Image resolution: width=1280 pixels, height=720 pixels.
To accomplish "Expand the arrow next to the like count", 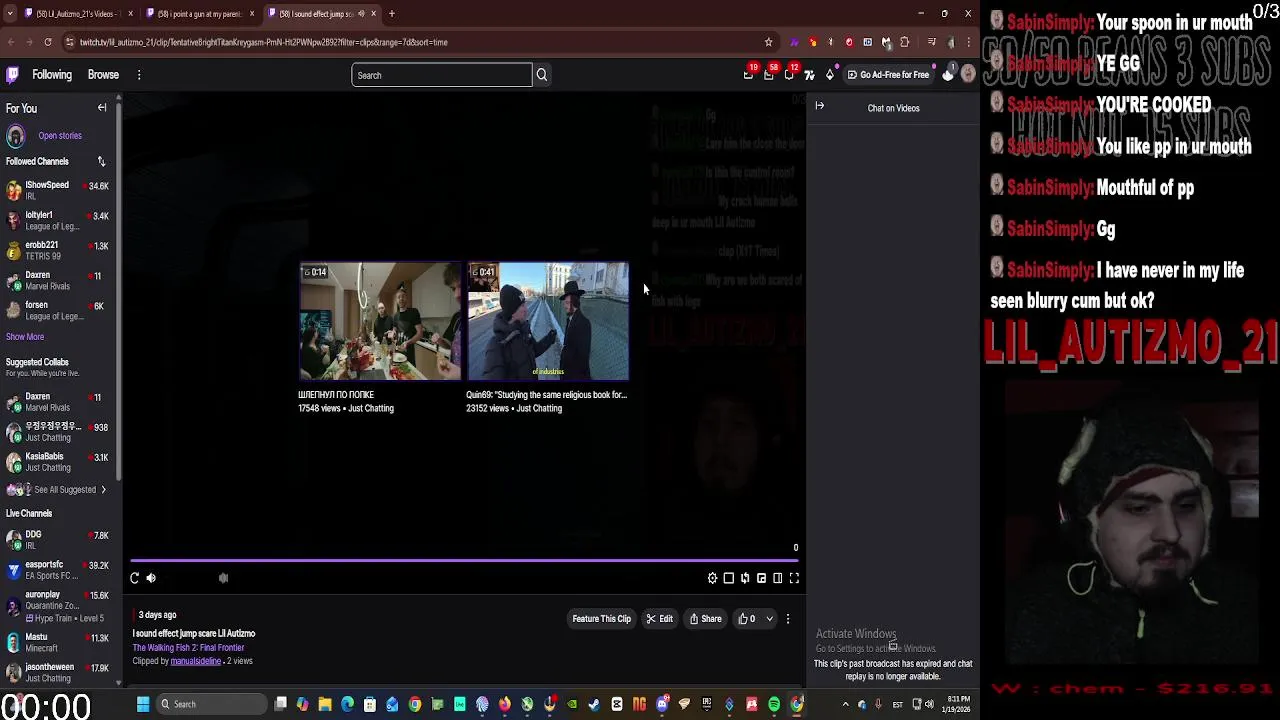I will [x=769, y=619].
